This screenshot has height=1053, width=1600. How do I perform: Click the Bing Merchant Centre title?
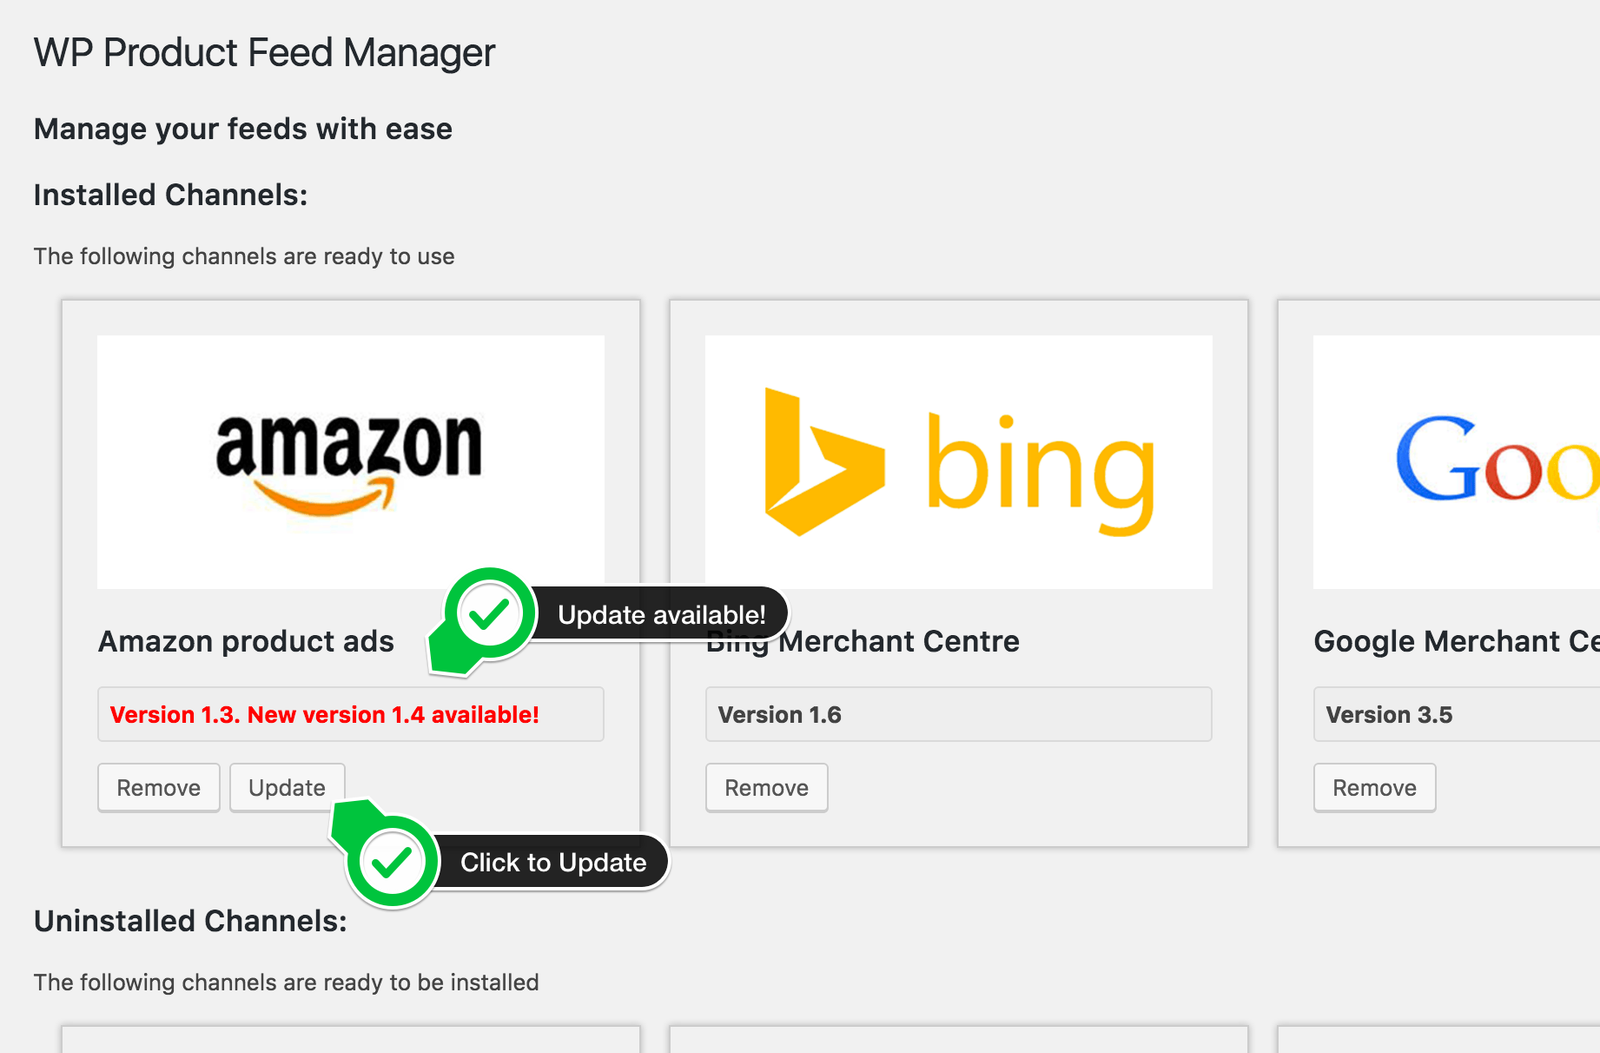[863, 641]
